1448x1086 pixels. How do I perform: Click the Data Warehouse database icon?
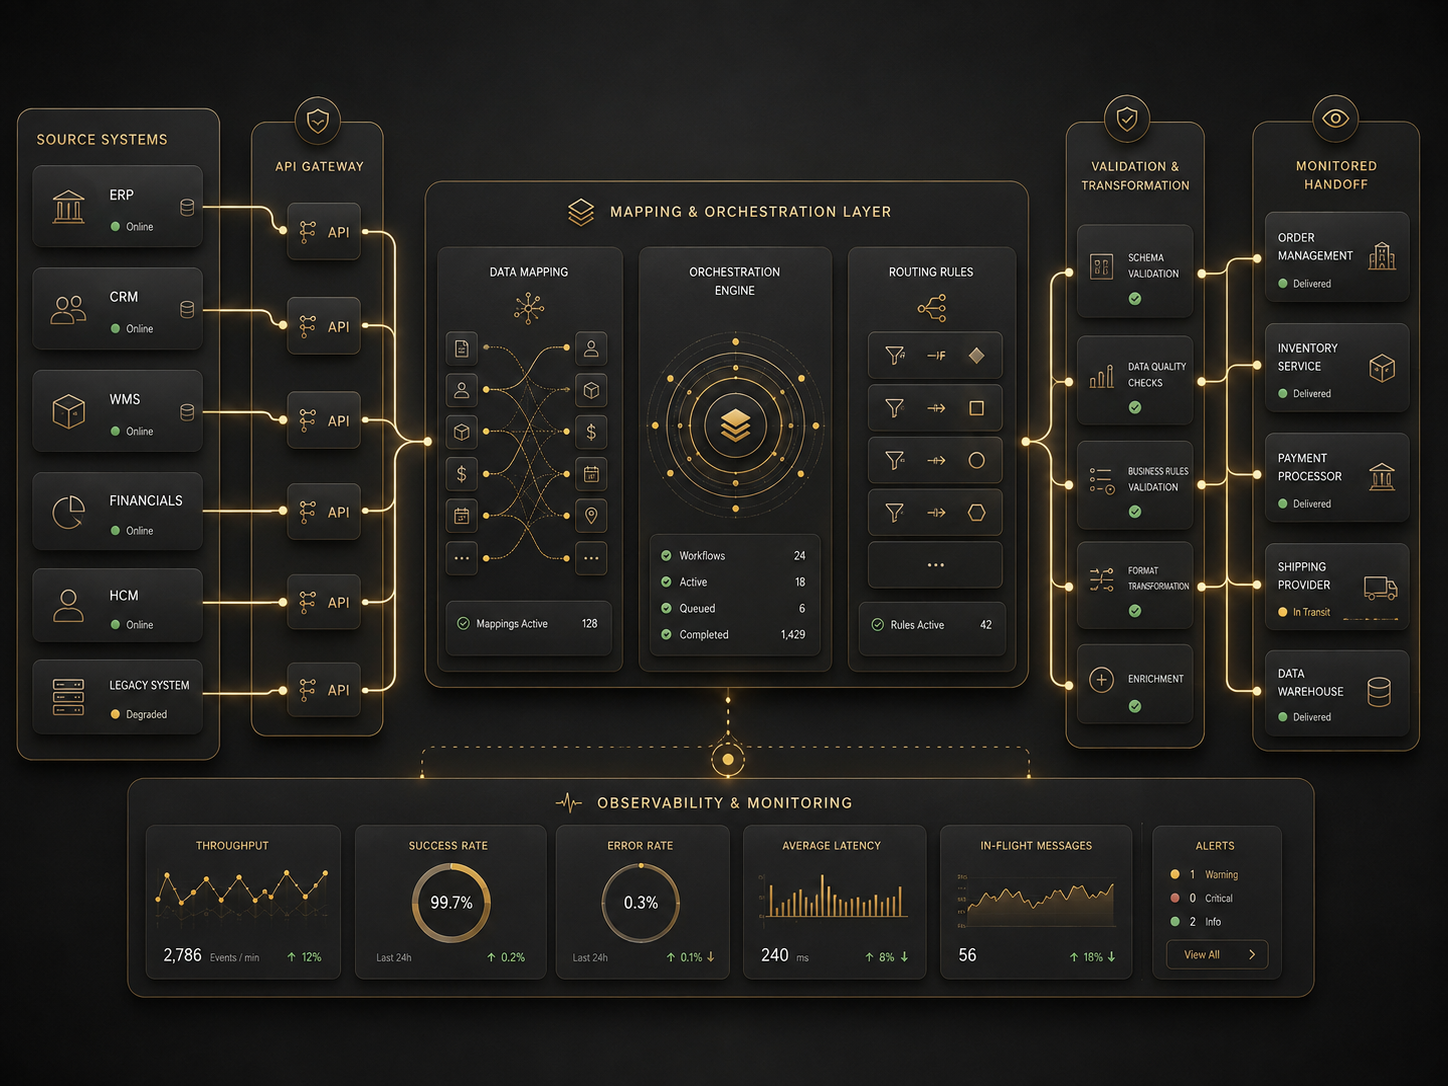point(1379,692)
